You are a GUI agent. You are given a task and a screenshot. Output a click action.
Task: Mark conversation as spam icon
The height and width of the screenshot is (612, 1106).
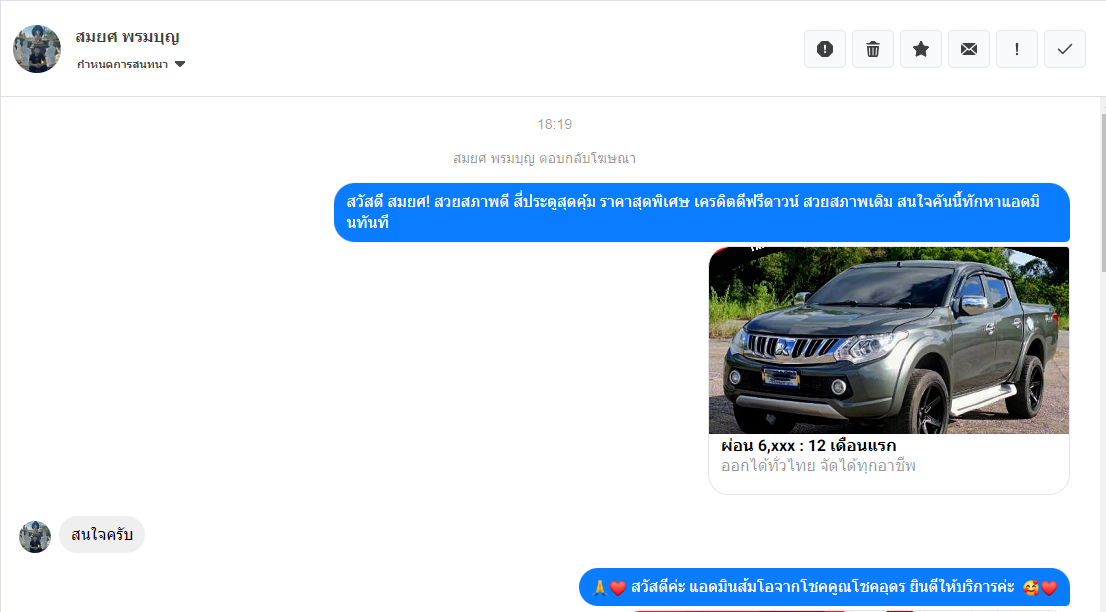click(x=825, y=49)
